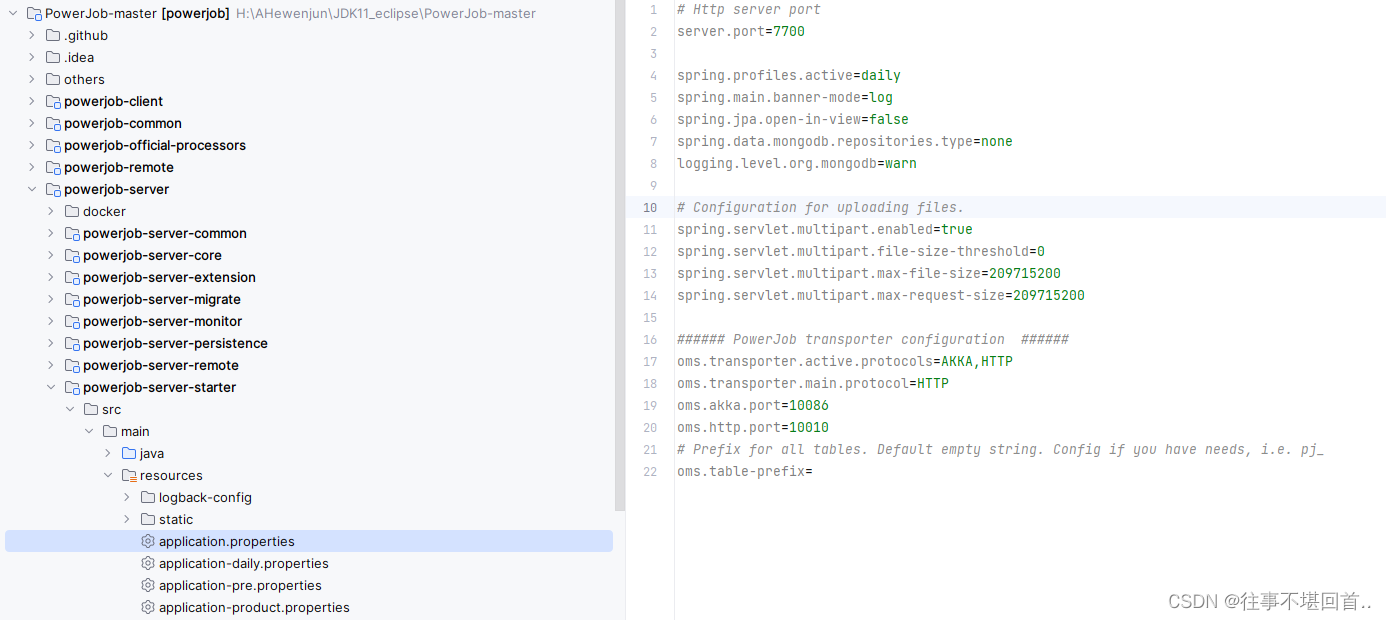
Task: Expand the others folder chevron
Action: pyautogui.click(x=32, y=79)
